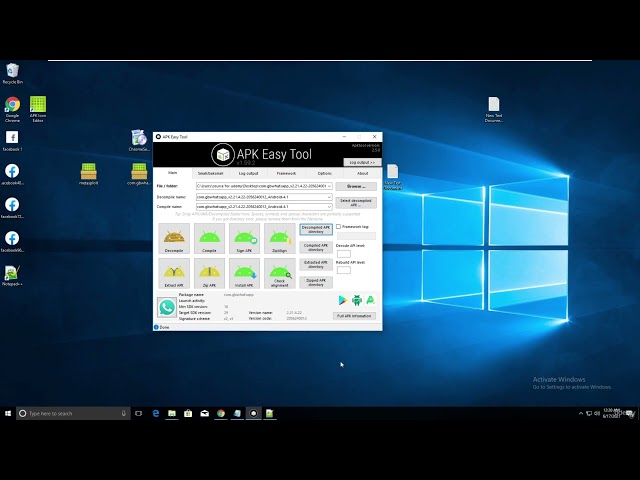640x480 pixels.
Task: Open the ChromeSe... installer desktop icon
Action: 139,140
